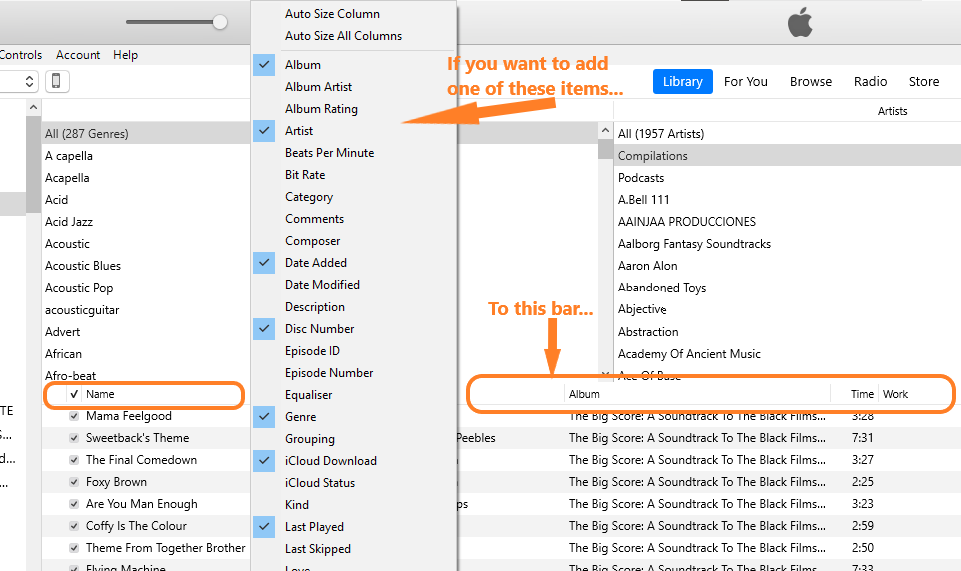The height and width of the screenshot is (571, 961).
Task: Toggle the checkbox for Mama Feelgood
Action: (x=74, y=416)
